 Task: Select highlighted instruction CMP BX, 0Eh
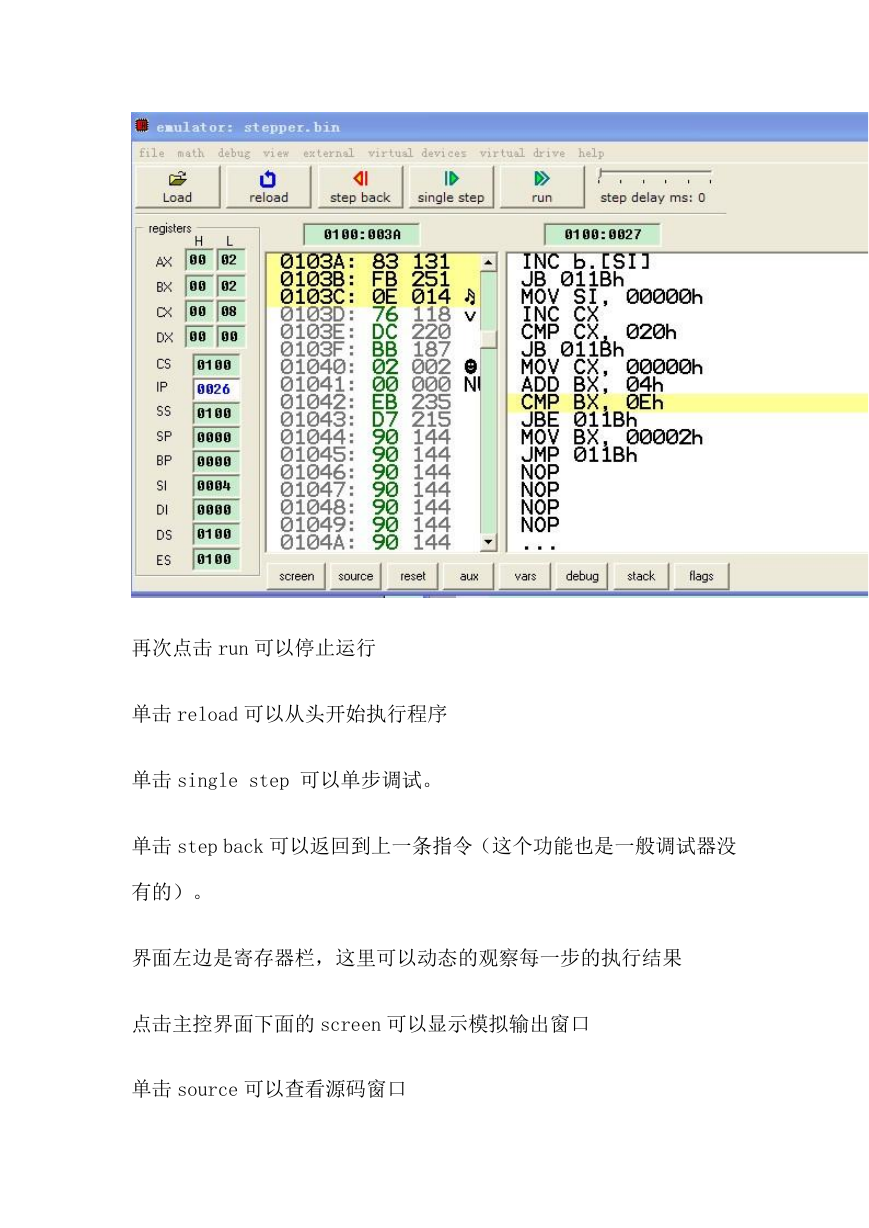point(688,402)
